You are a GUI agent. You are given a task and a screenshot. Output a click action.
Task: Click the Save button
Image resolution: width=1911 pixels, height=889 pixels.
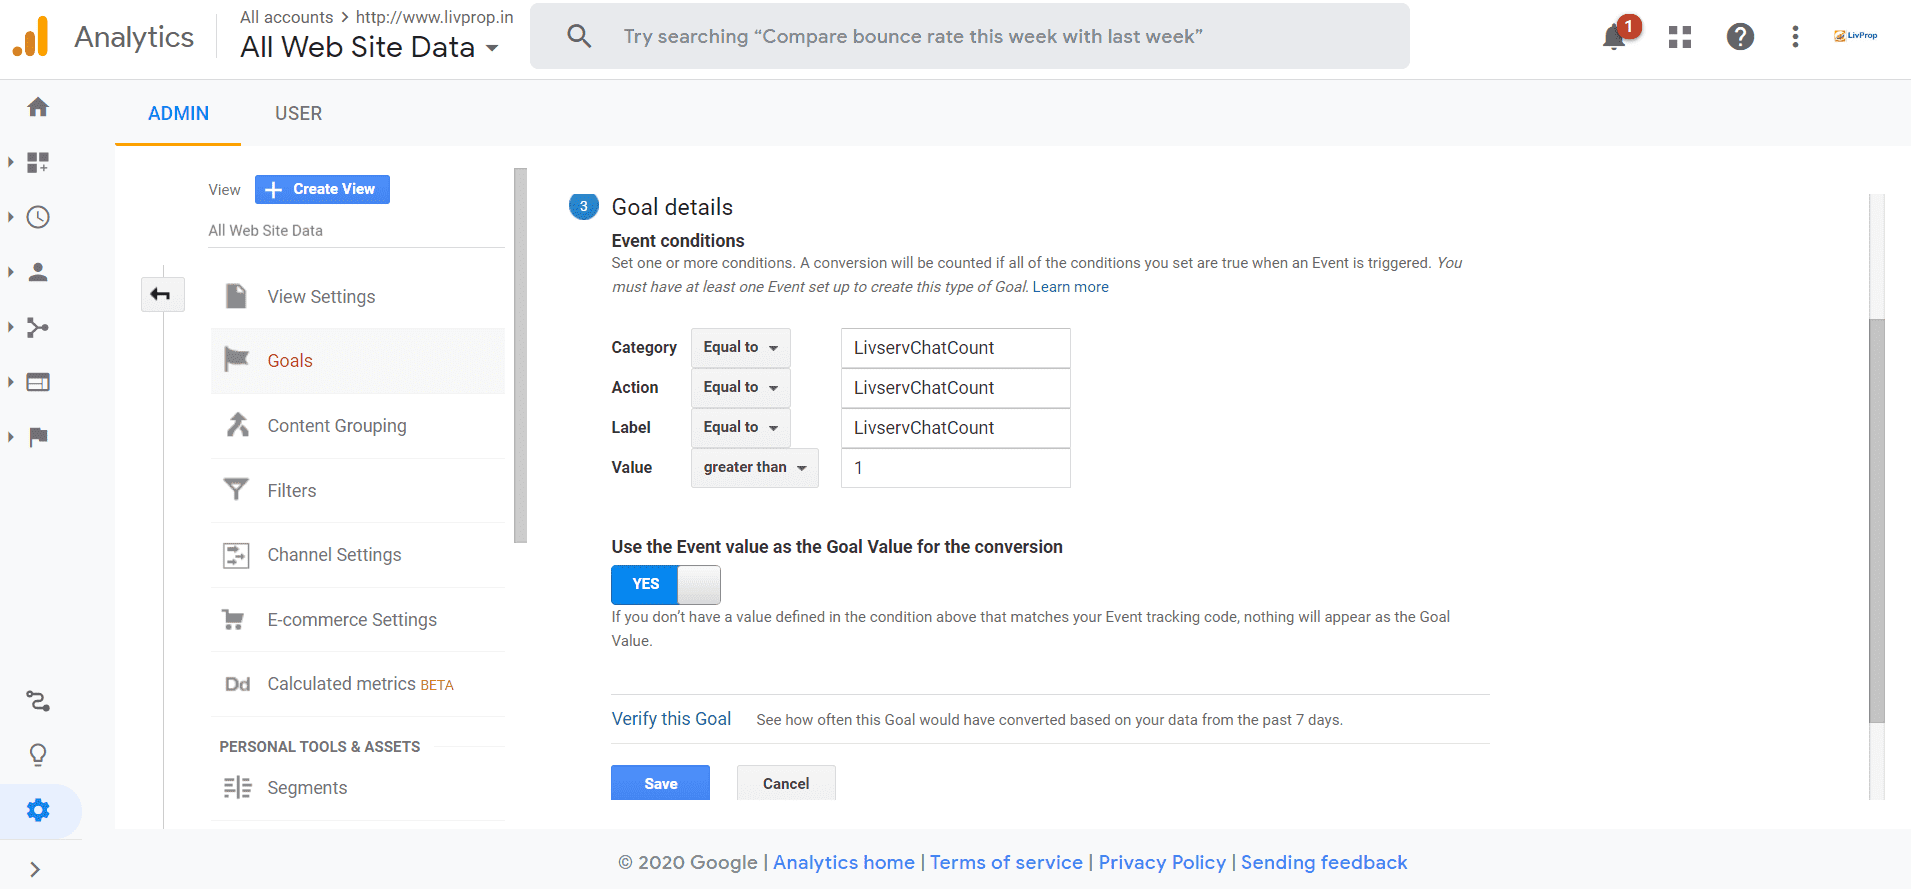click(x=660, y=783)
